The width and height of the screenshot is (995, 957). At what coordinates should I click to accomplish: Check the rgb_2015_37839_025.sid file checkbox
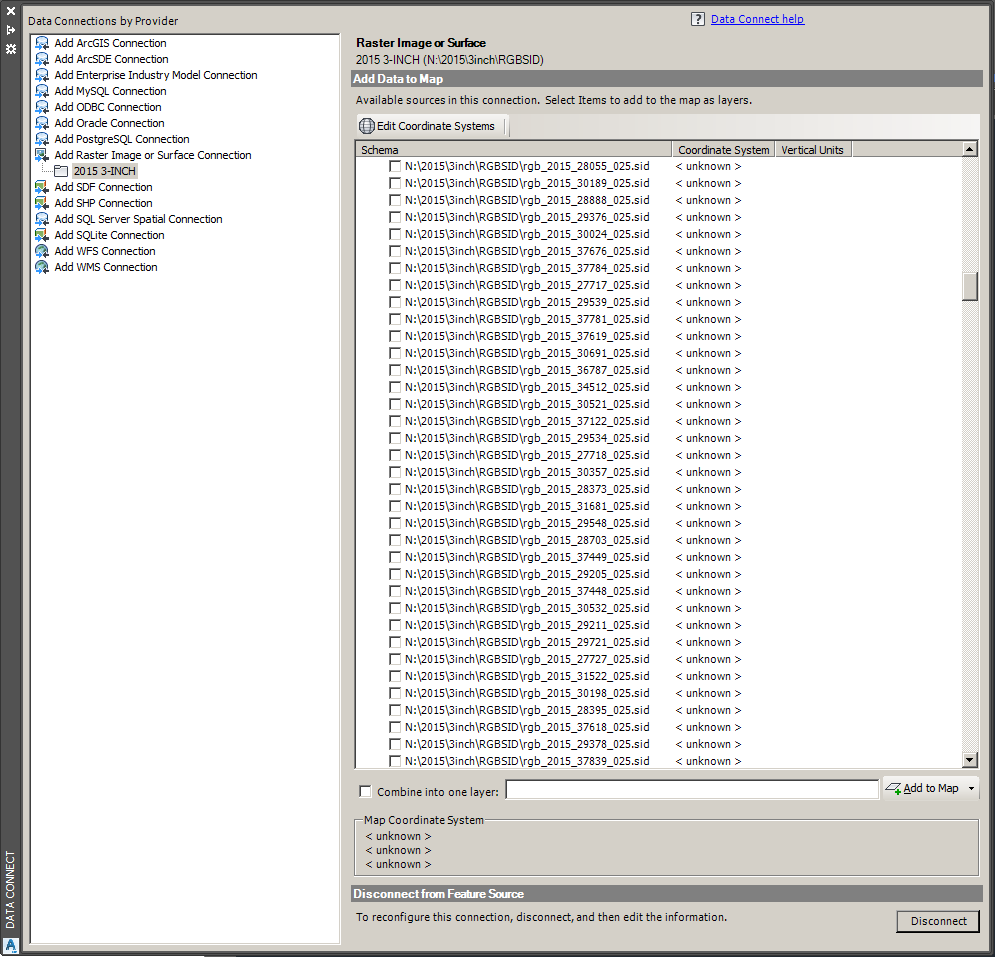tap(395, 760)
